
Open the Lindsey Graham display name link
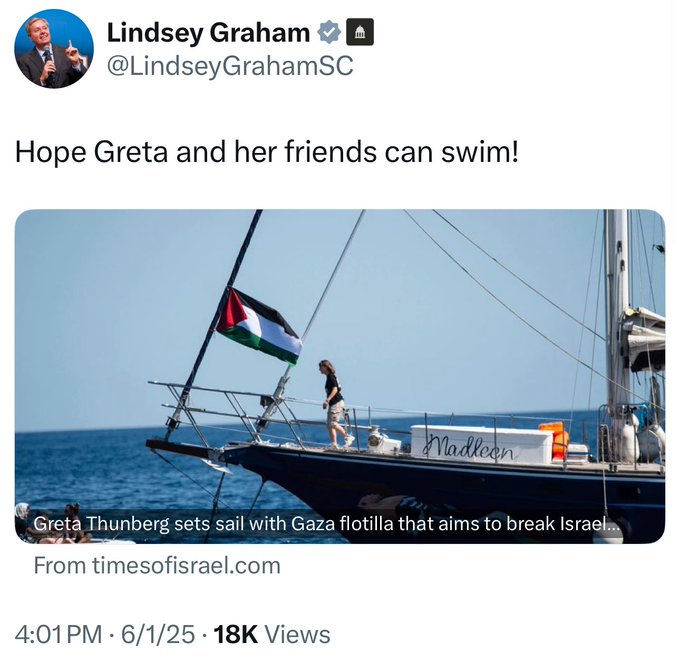point(208,33)
